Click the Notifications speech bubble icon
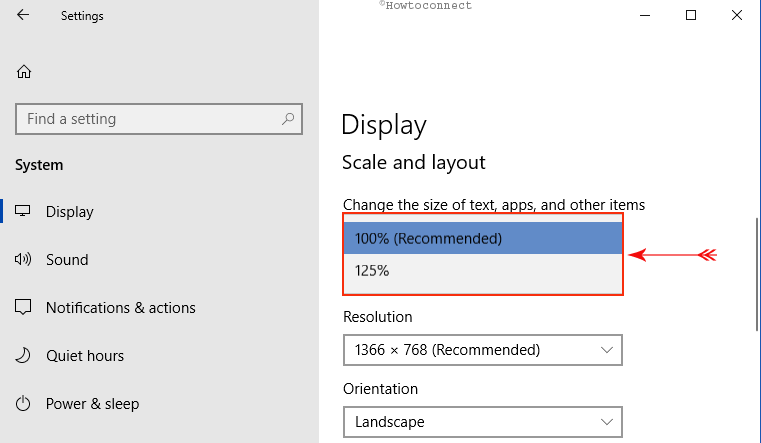This screenshot has height=443, width=761. click(x=23, y=307)
